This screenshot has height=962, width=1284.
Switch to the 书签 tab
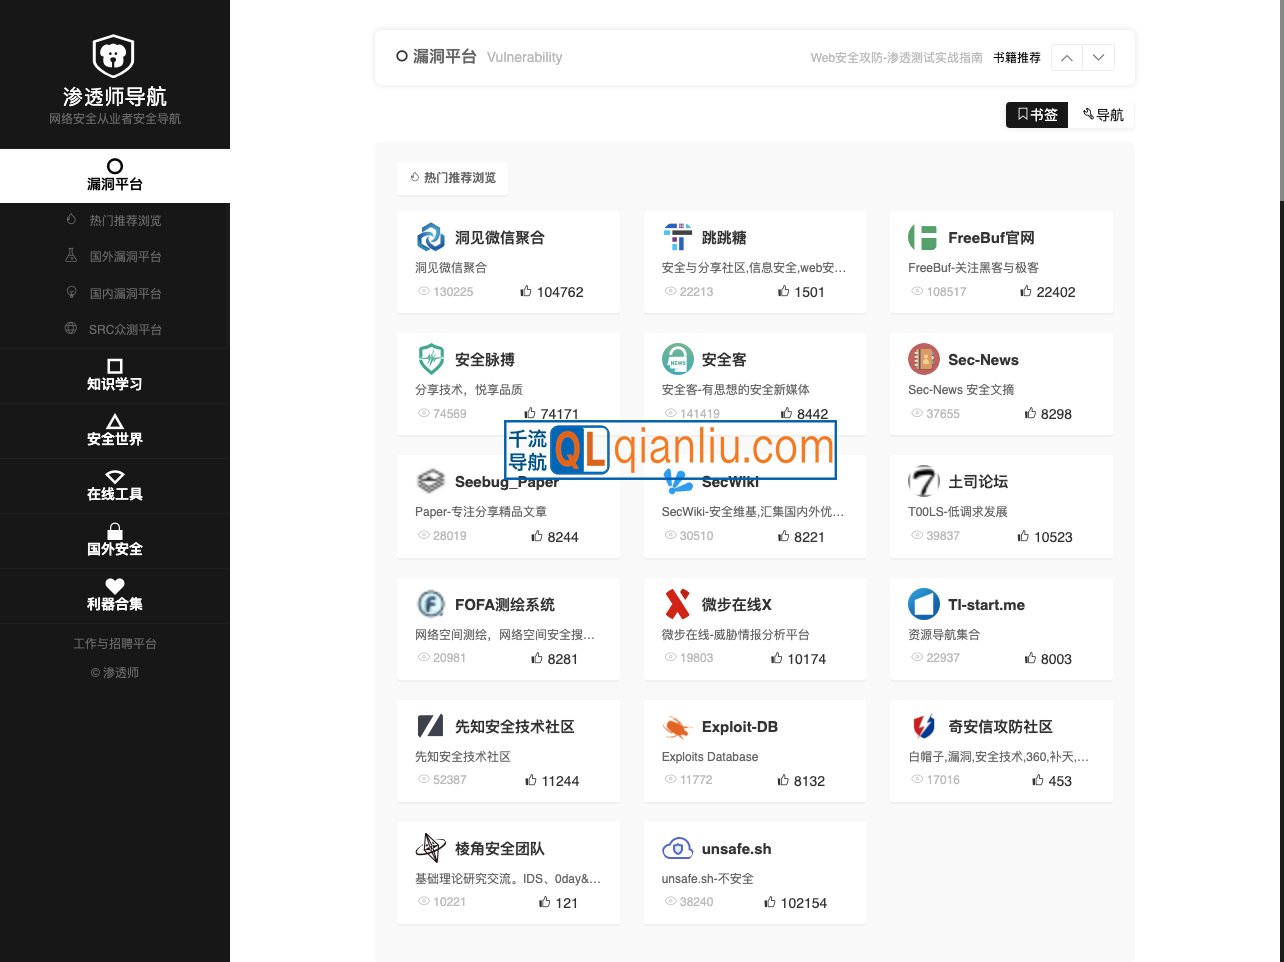click(x=1037, y=115)
